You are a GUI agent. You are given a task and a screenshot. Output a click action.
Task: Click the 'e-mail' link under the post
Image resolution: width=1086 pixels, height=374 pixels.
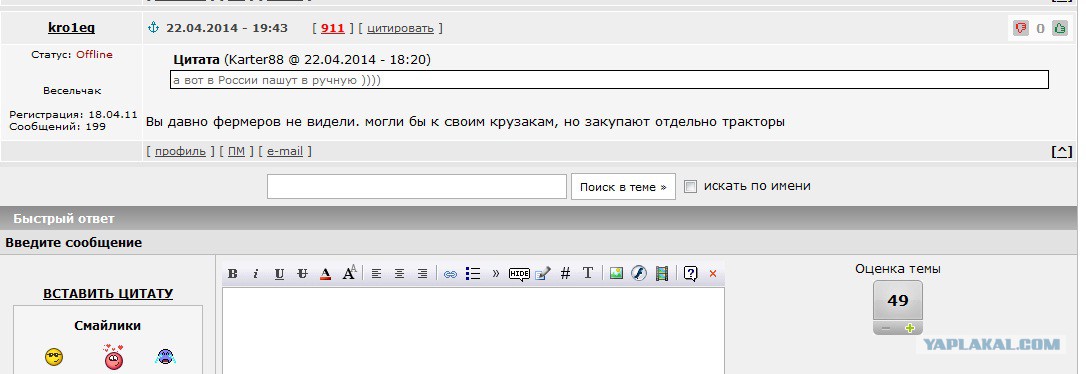point(285,151)
